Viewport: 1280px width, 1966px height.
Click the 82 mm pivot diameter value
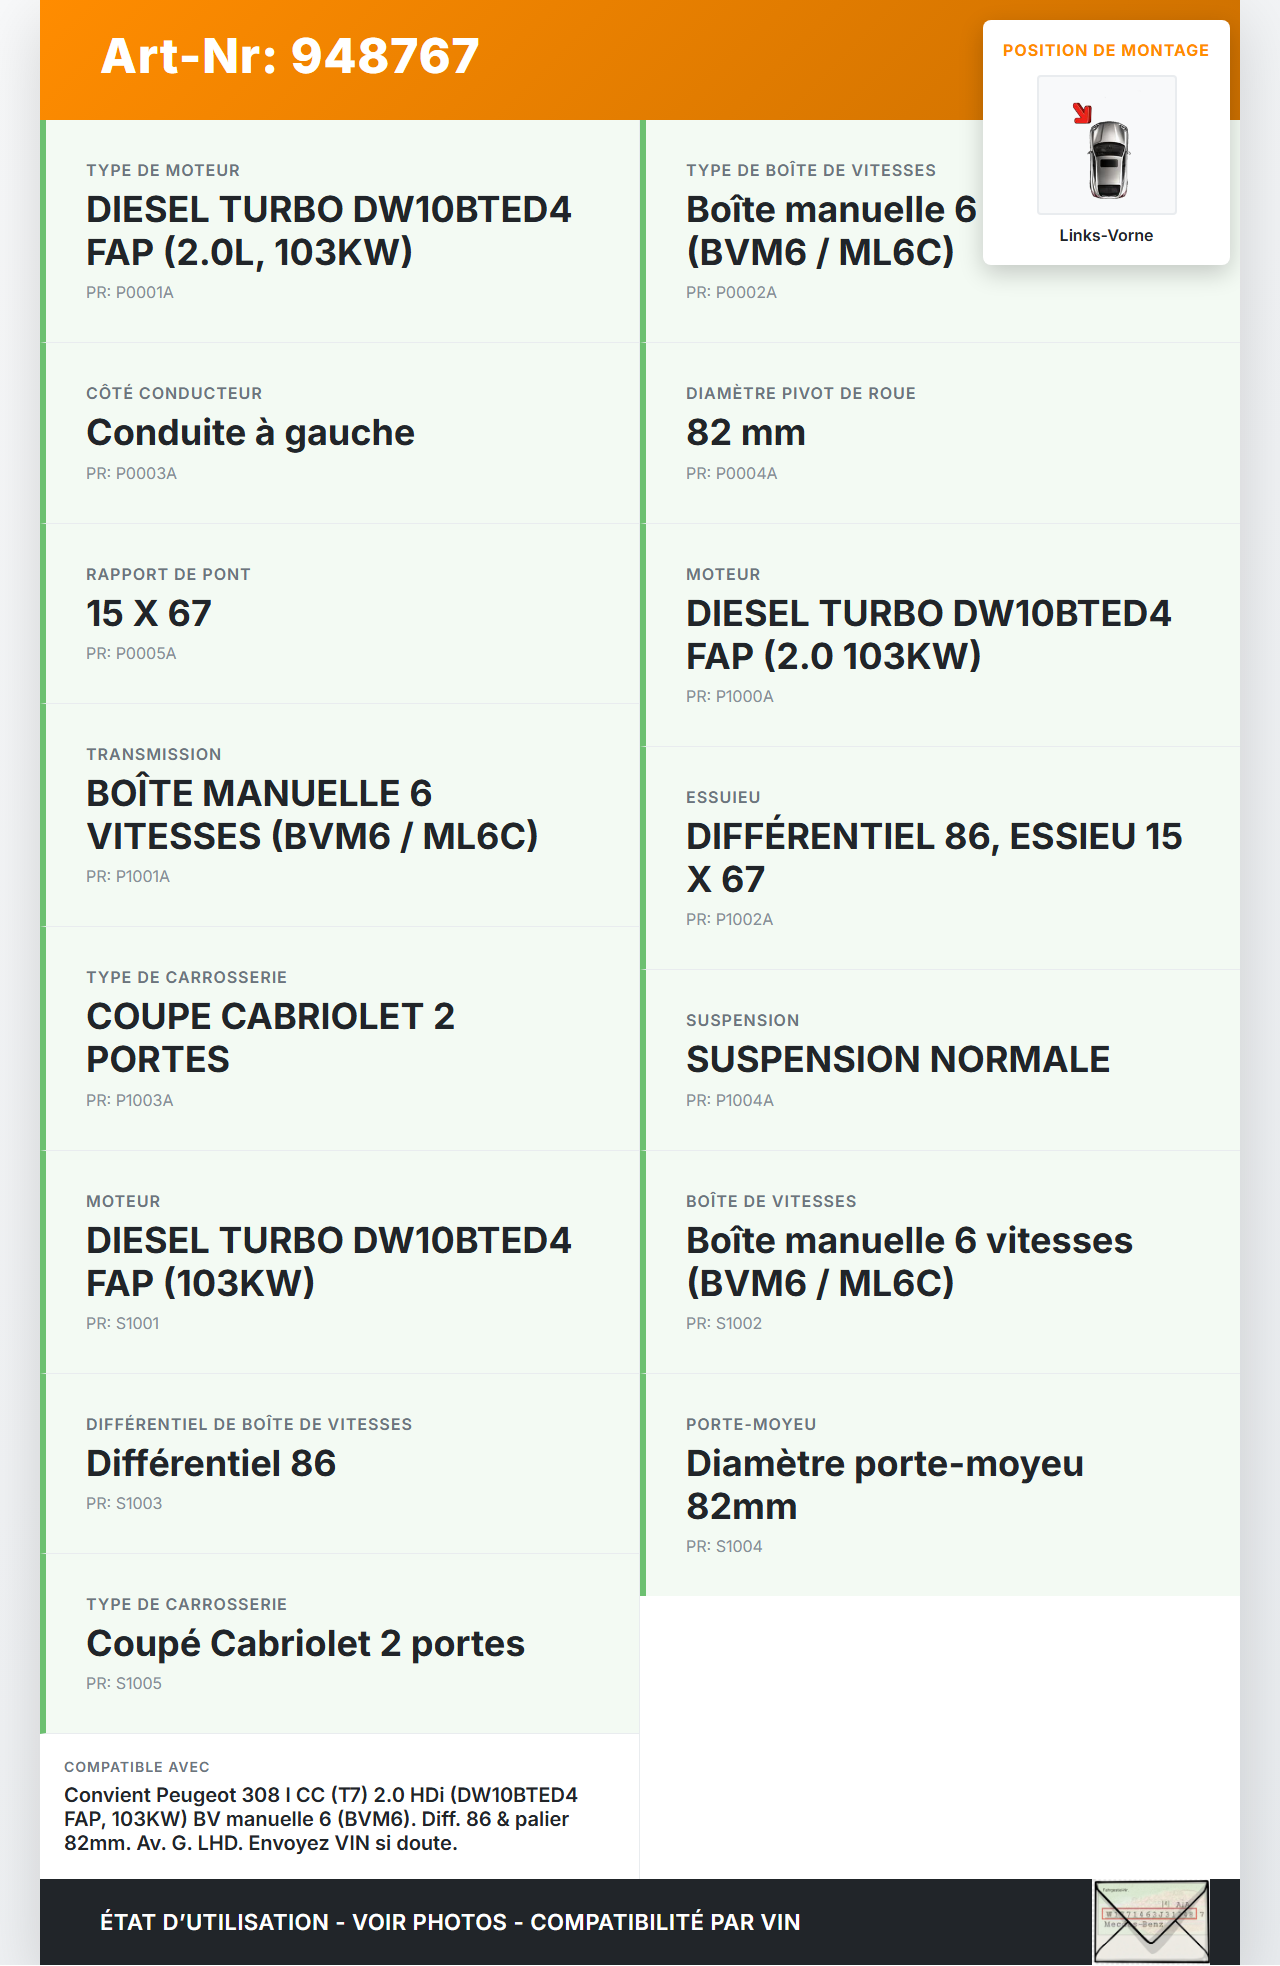pyautogui.click(x=746, y=432)
